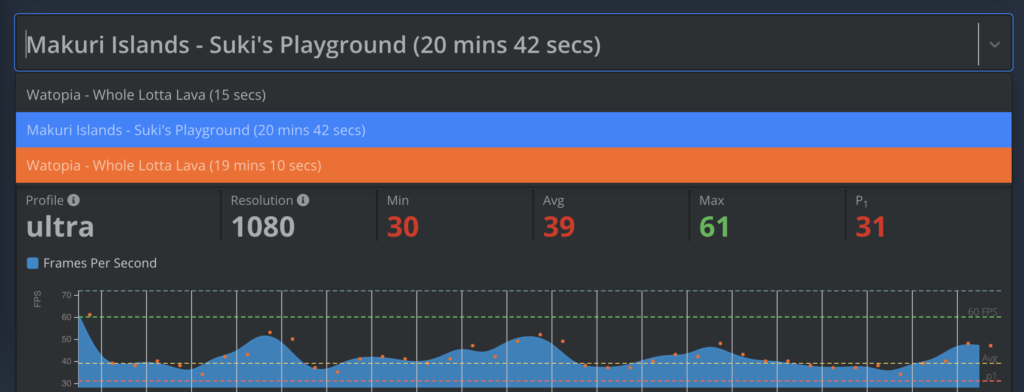The width and height of the screenshot is (1024, 392).
Task: Click the 1080 resolution value
Action: point(263,227)
